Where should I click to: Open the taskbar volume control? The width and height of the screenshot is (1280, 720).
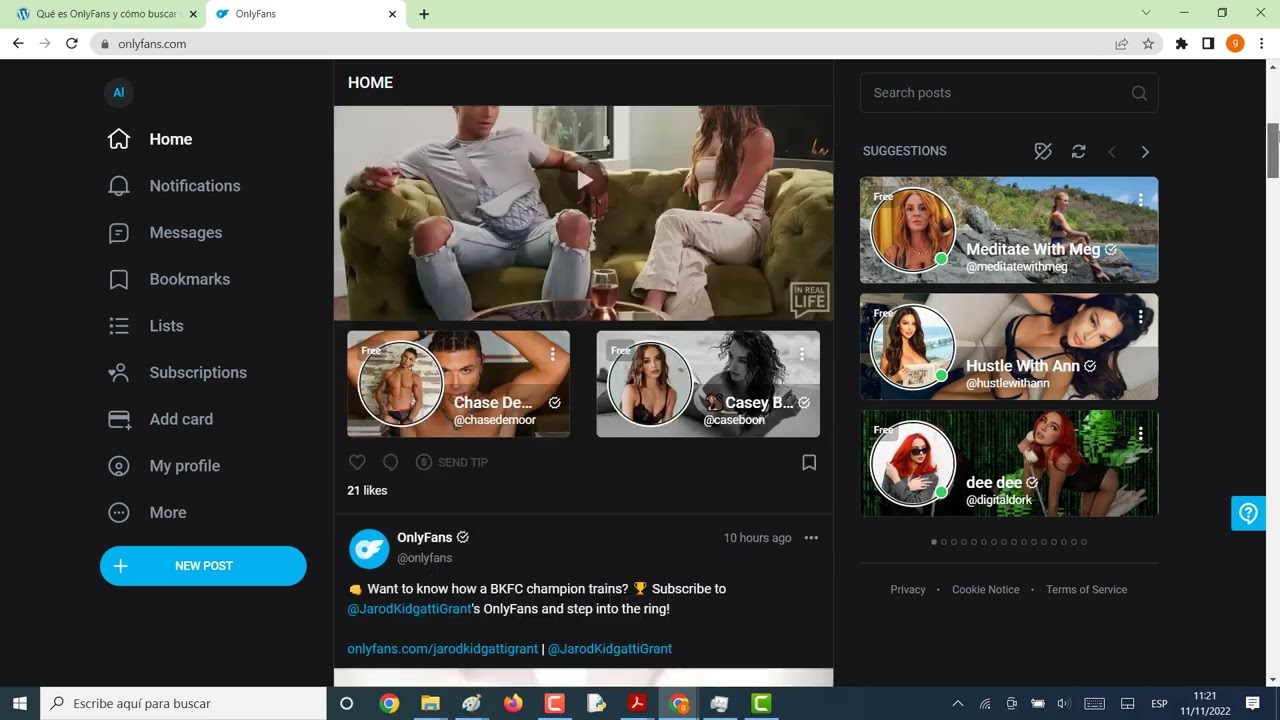tap(1063, 703)
